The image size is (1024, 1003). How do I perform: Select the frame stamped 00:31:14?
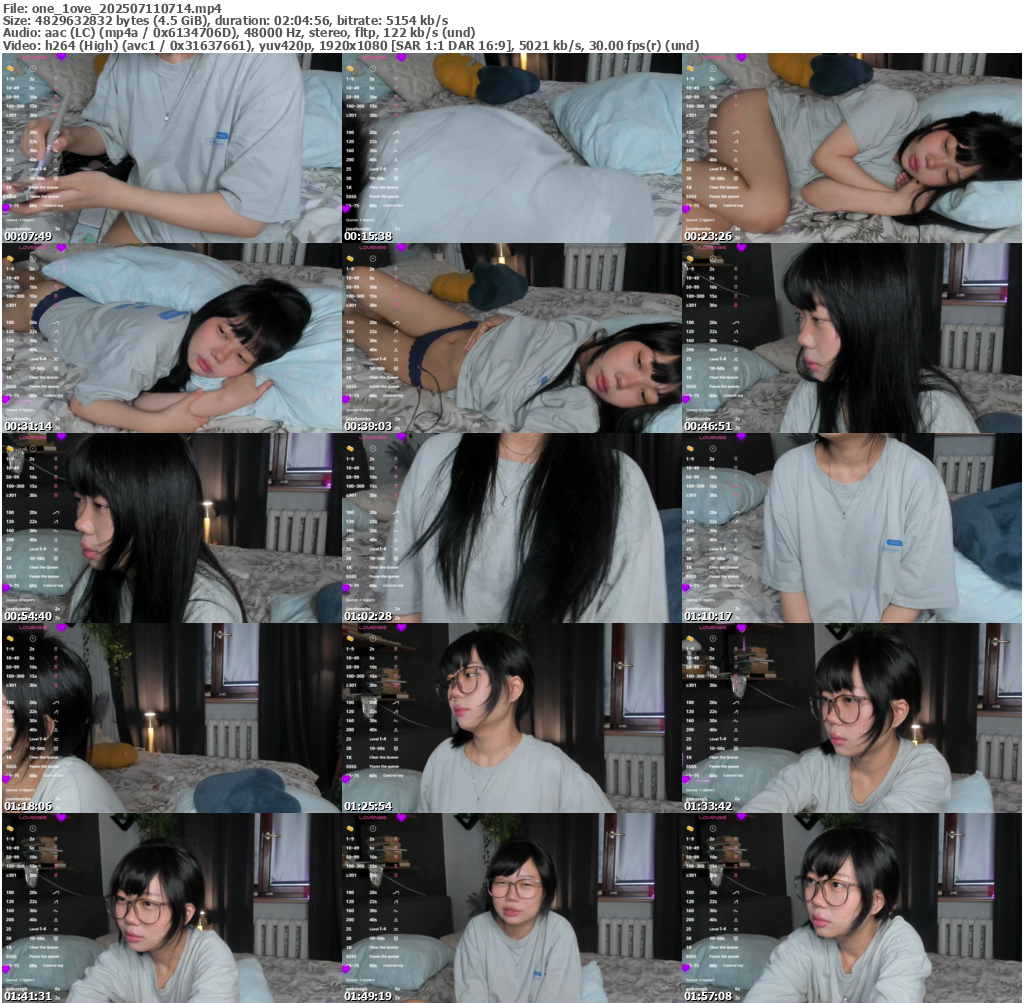[x=172, y=338]
